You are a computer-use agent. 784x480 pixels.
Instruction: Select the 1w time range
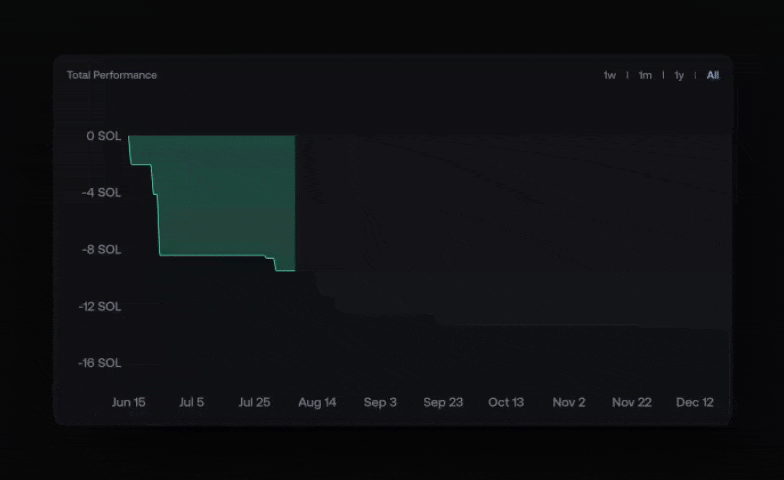[609, 76]
